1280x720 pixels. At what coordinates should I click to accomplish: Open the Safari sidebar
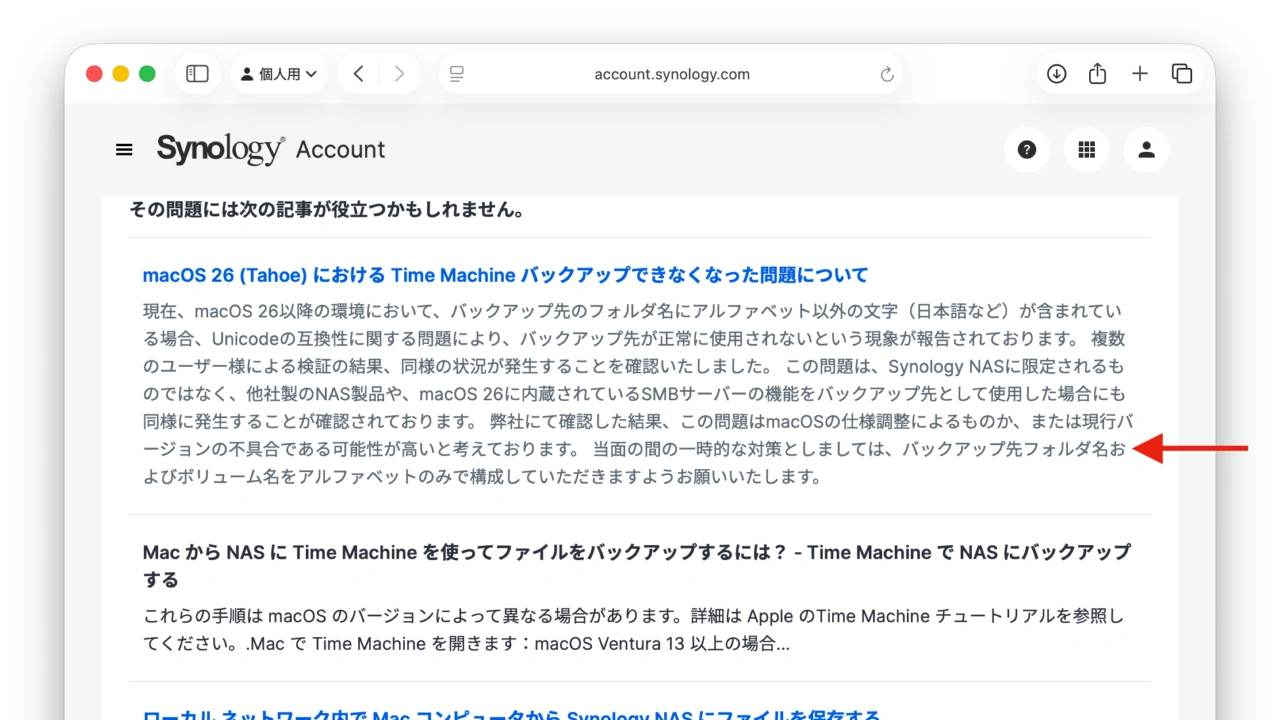pyautogui.click(x=197, y=73)
